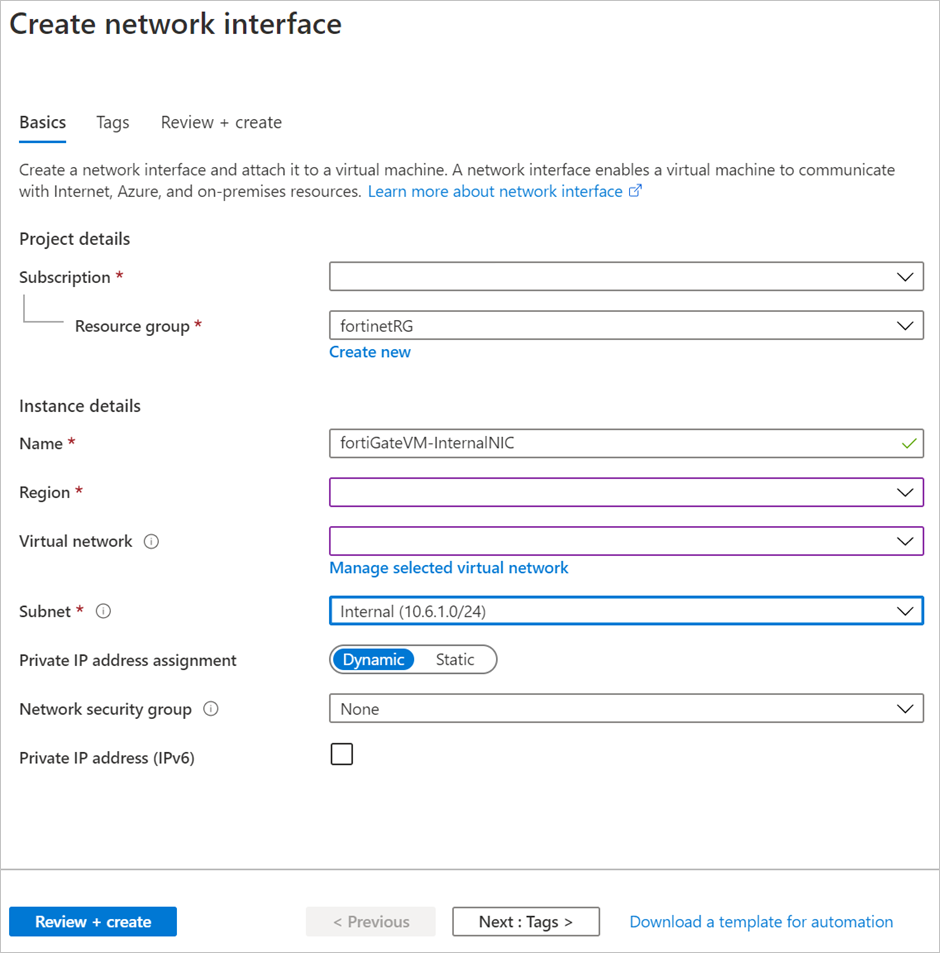The height and width of the screenshot is (953, 940).
Task: Select Static private IP assignment
Action: tap(455, 660)
